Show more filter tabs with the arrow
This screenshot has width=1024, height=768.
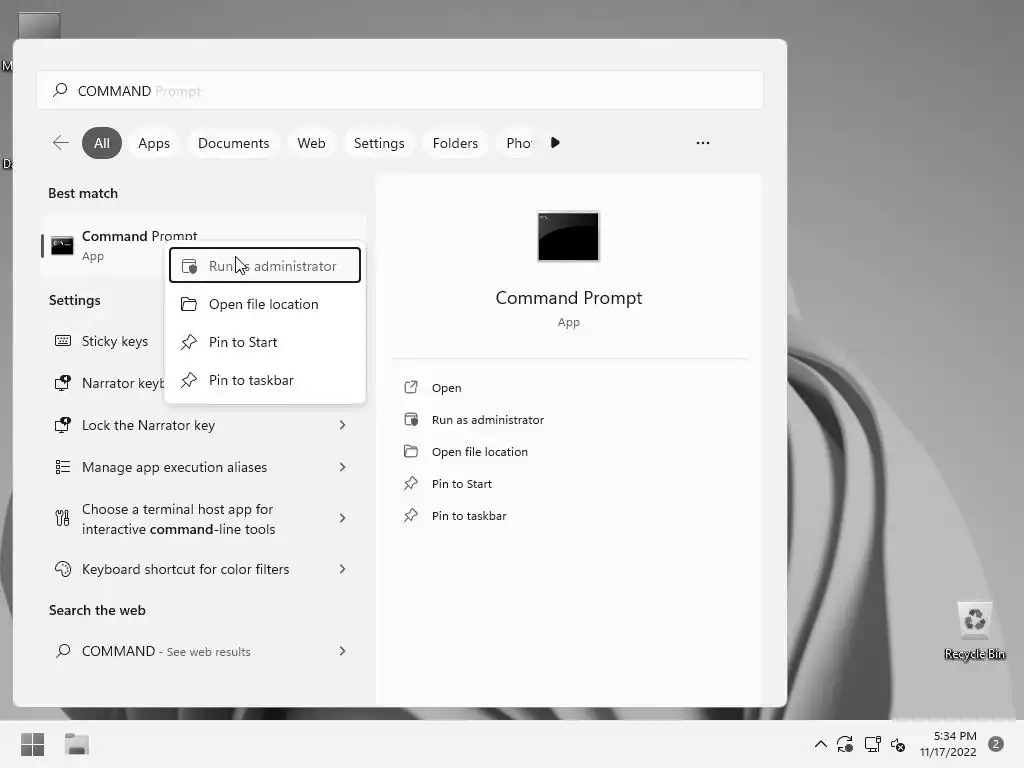click(x=555, y=142)
